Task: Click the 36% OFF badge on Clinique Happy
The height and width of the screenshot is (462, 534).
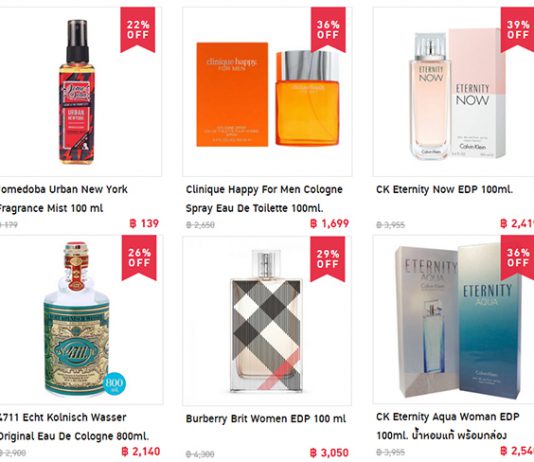Action: [x=328, y=30]
